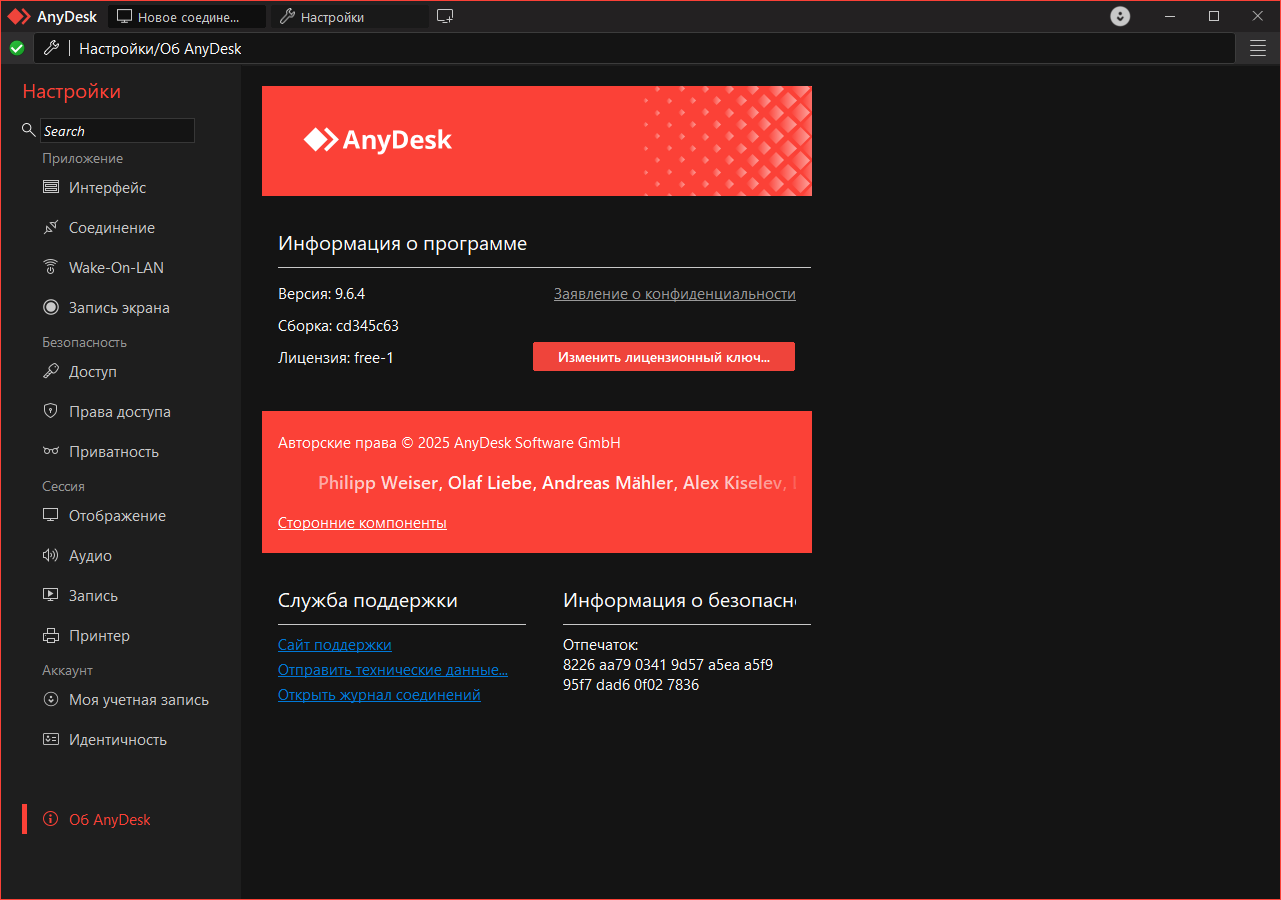Click the green checkmark connection status icon
The height and width of the screenshot is (900, 1281).
point(17,48)
